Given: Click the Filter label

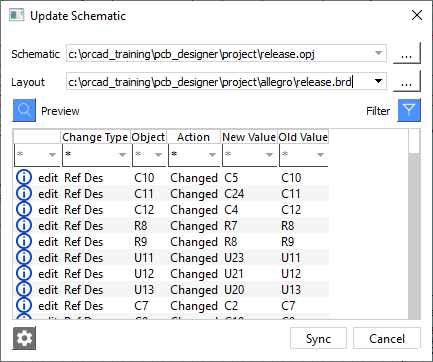Looking at the screenshot, I should (x=378, y=111).
